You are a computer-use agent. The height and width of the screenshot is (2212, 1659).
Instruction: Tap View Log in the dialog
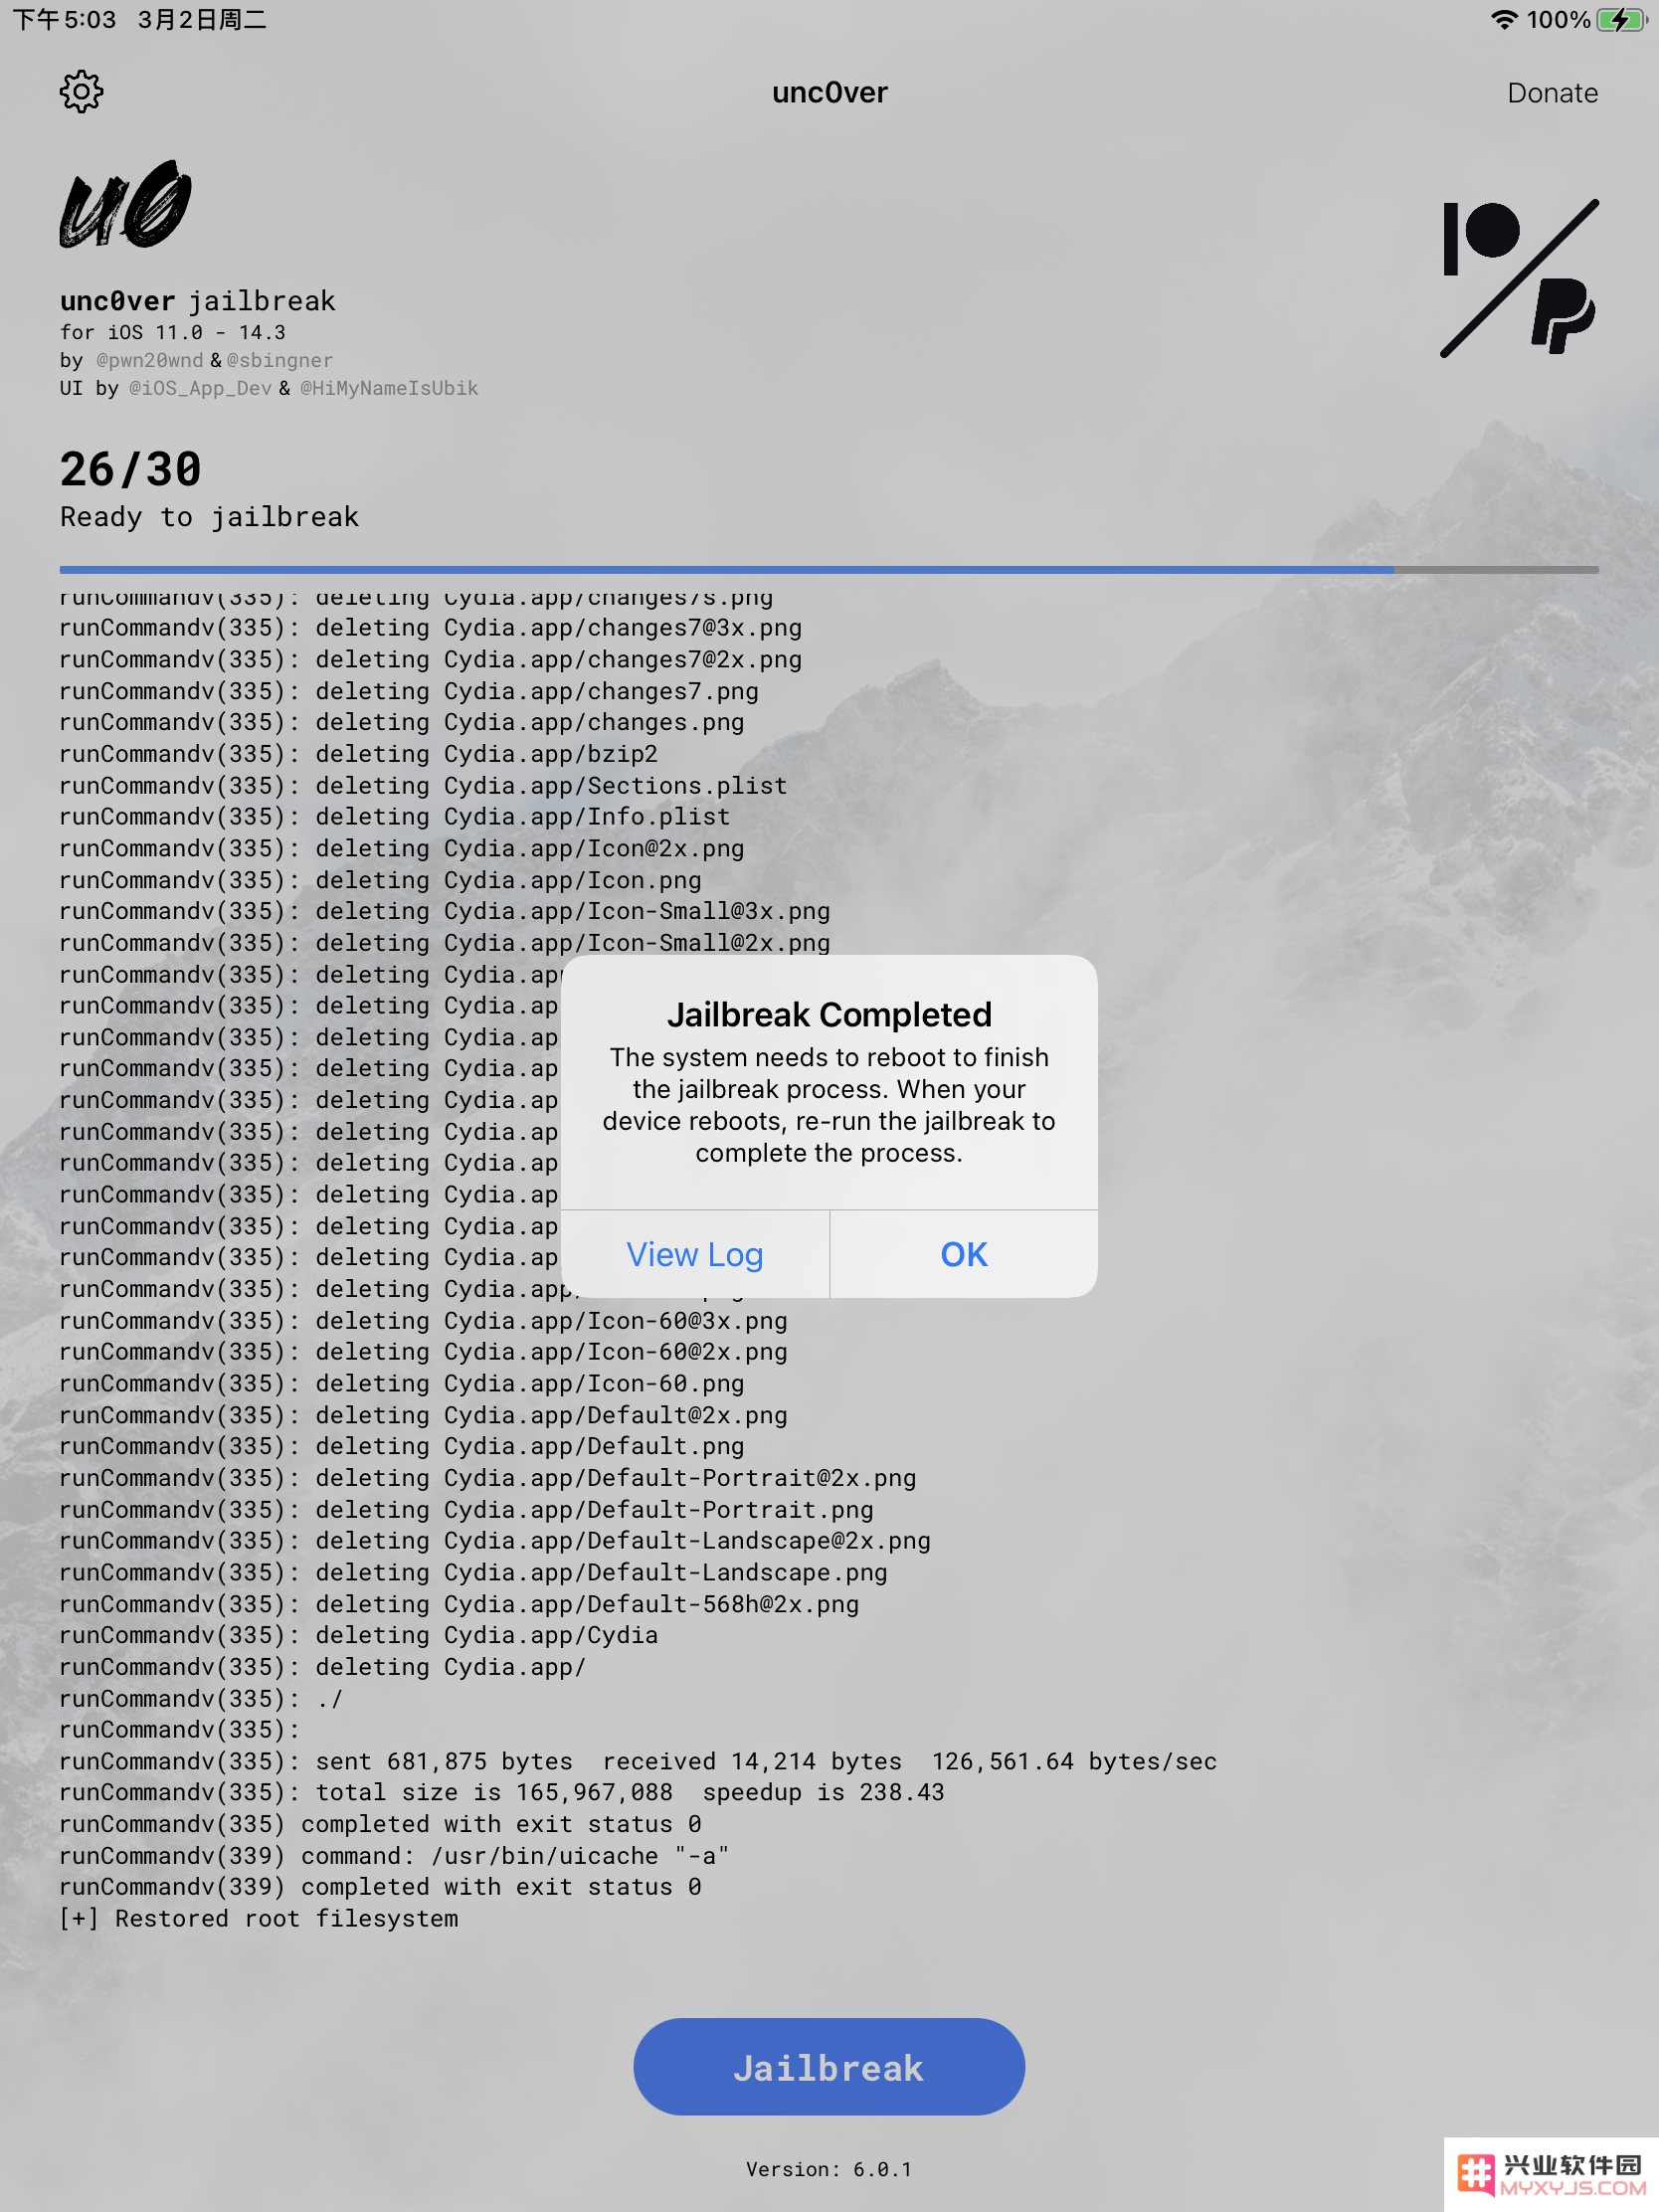click(695, 1254)
